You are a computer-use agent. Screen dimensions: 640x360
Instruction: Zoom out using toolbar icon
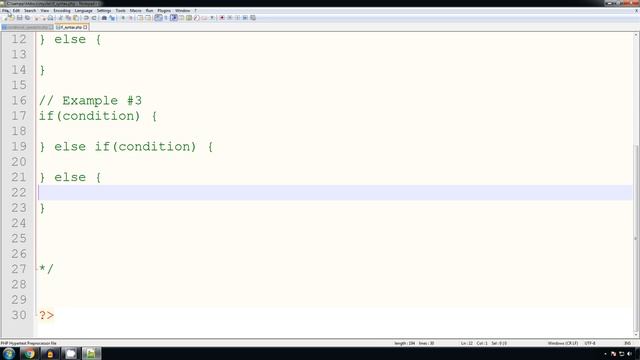pyautogui.click(x=131, y=18)
